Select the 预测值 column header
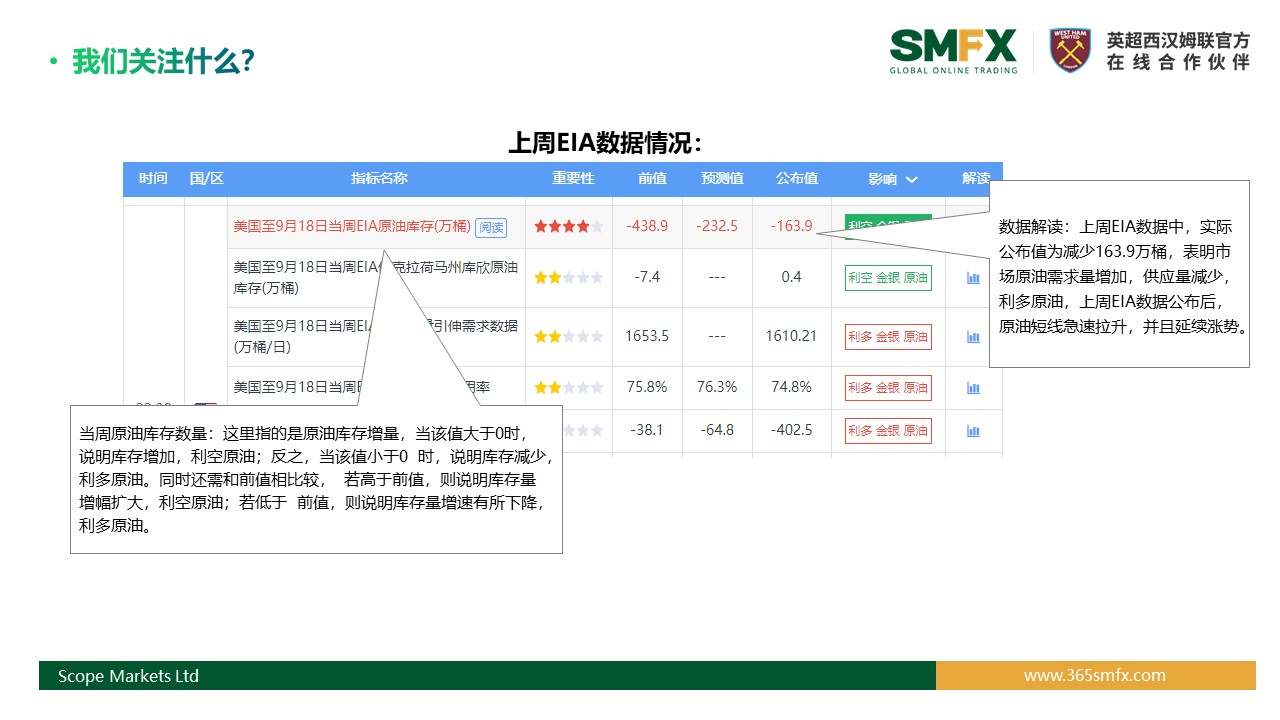This screenshot has width=1280, height=720. tap(722, 179)
